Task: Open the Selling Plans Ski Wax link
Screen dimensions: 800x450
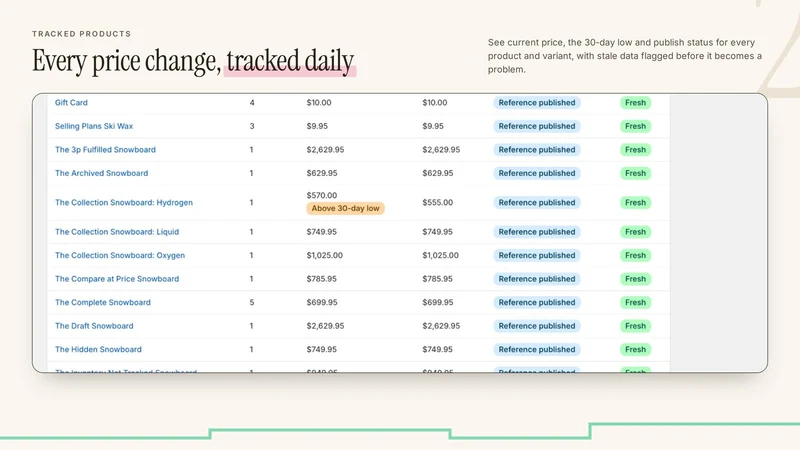Action: tap(94, 126)
